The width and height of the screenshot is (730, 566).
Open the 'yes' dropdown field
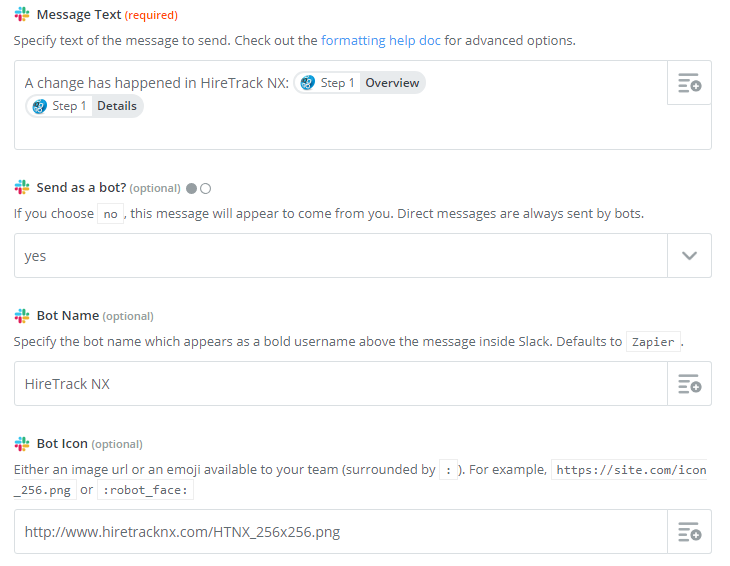pyautogui.click(x=341, y=256)
